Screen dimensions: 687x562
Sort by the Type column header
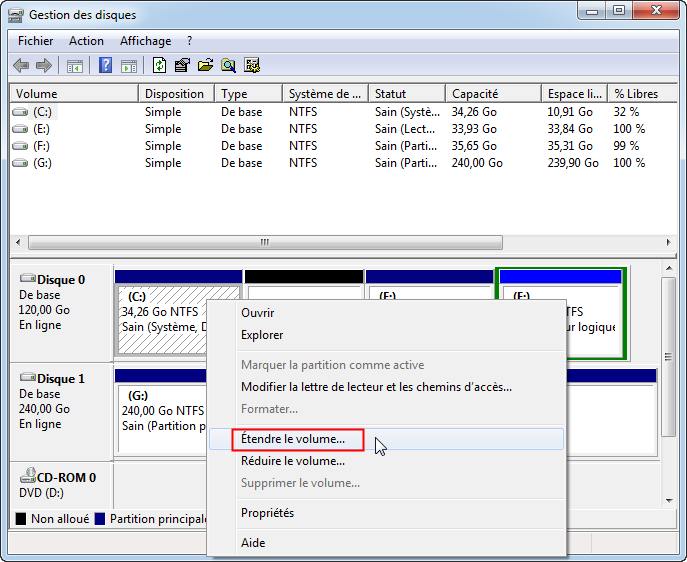coord(248,94)
